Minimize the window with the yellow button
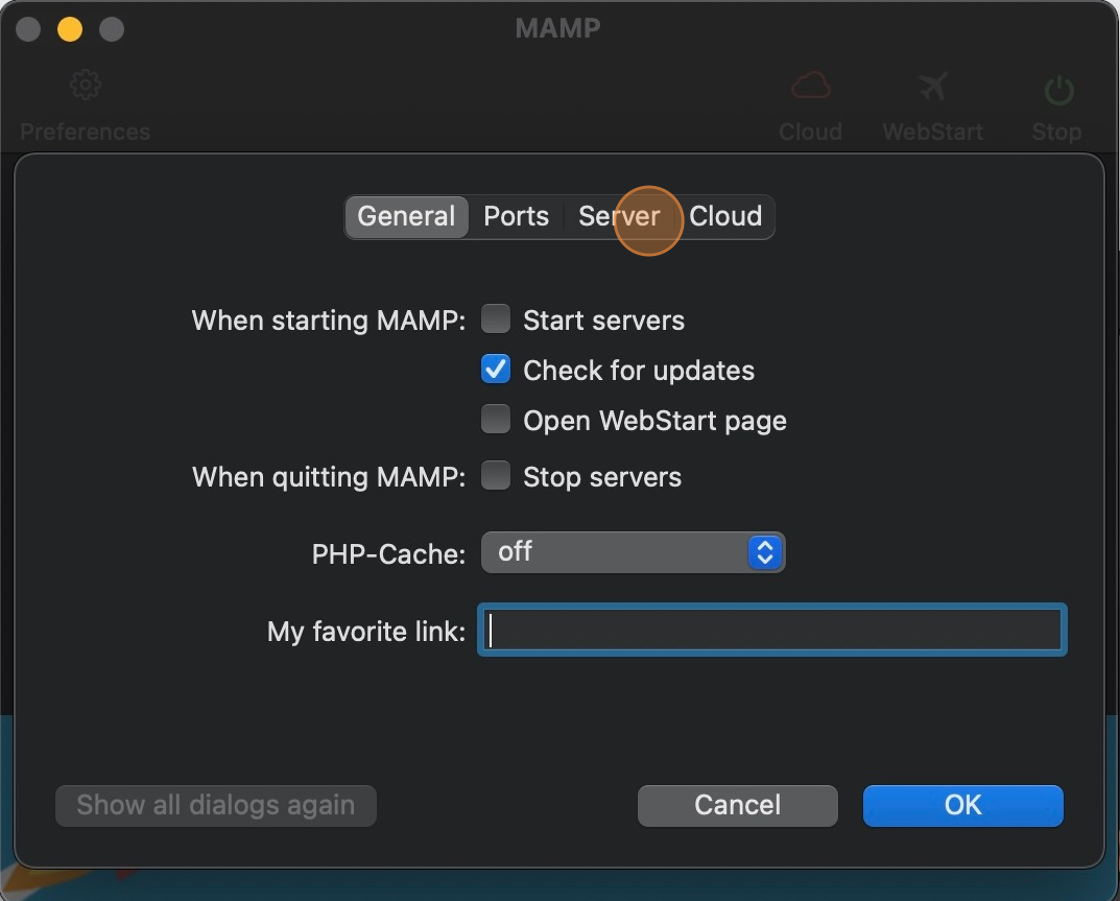The image size is (1120, 901). [70, 29]
